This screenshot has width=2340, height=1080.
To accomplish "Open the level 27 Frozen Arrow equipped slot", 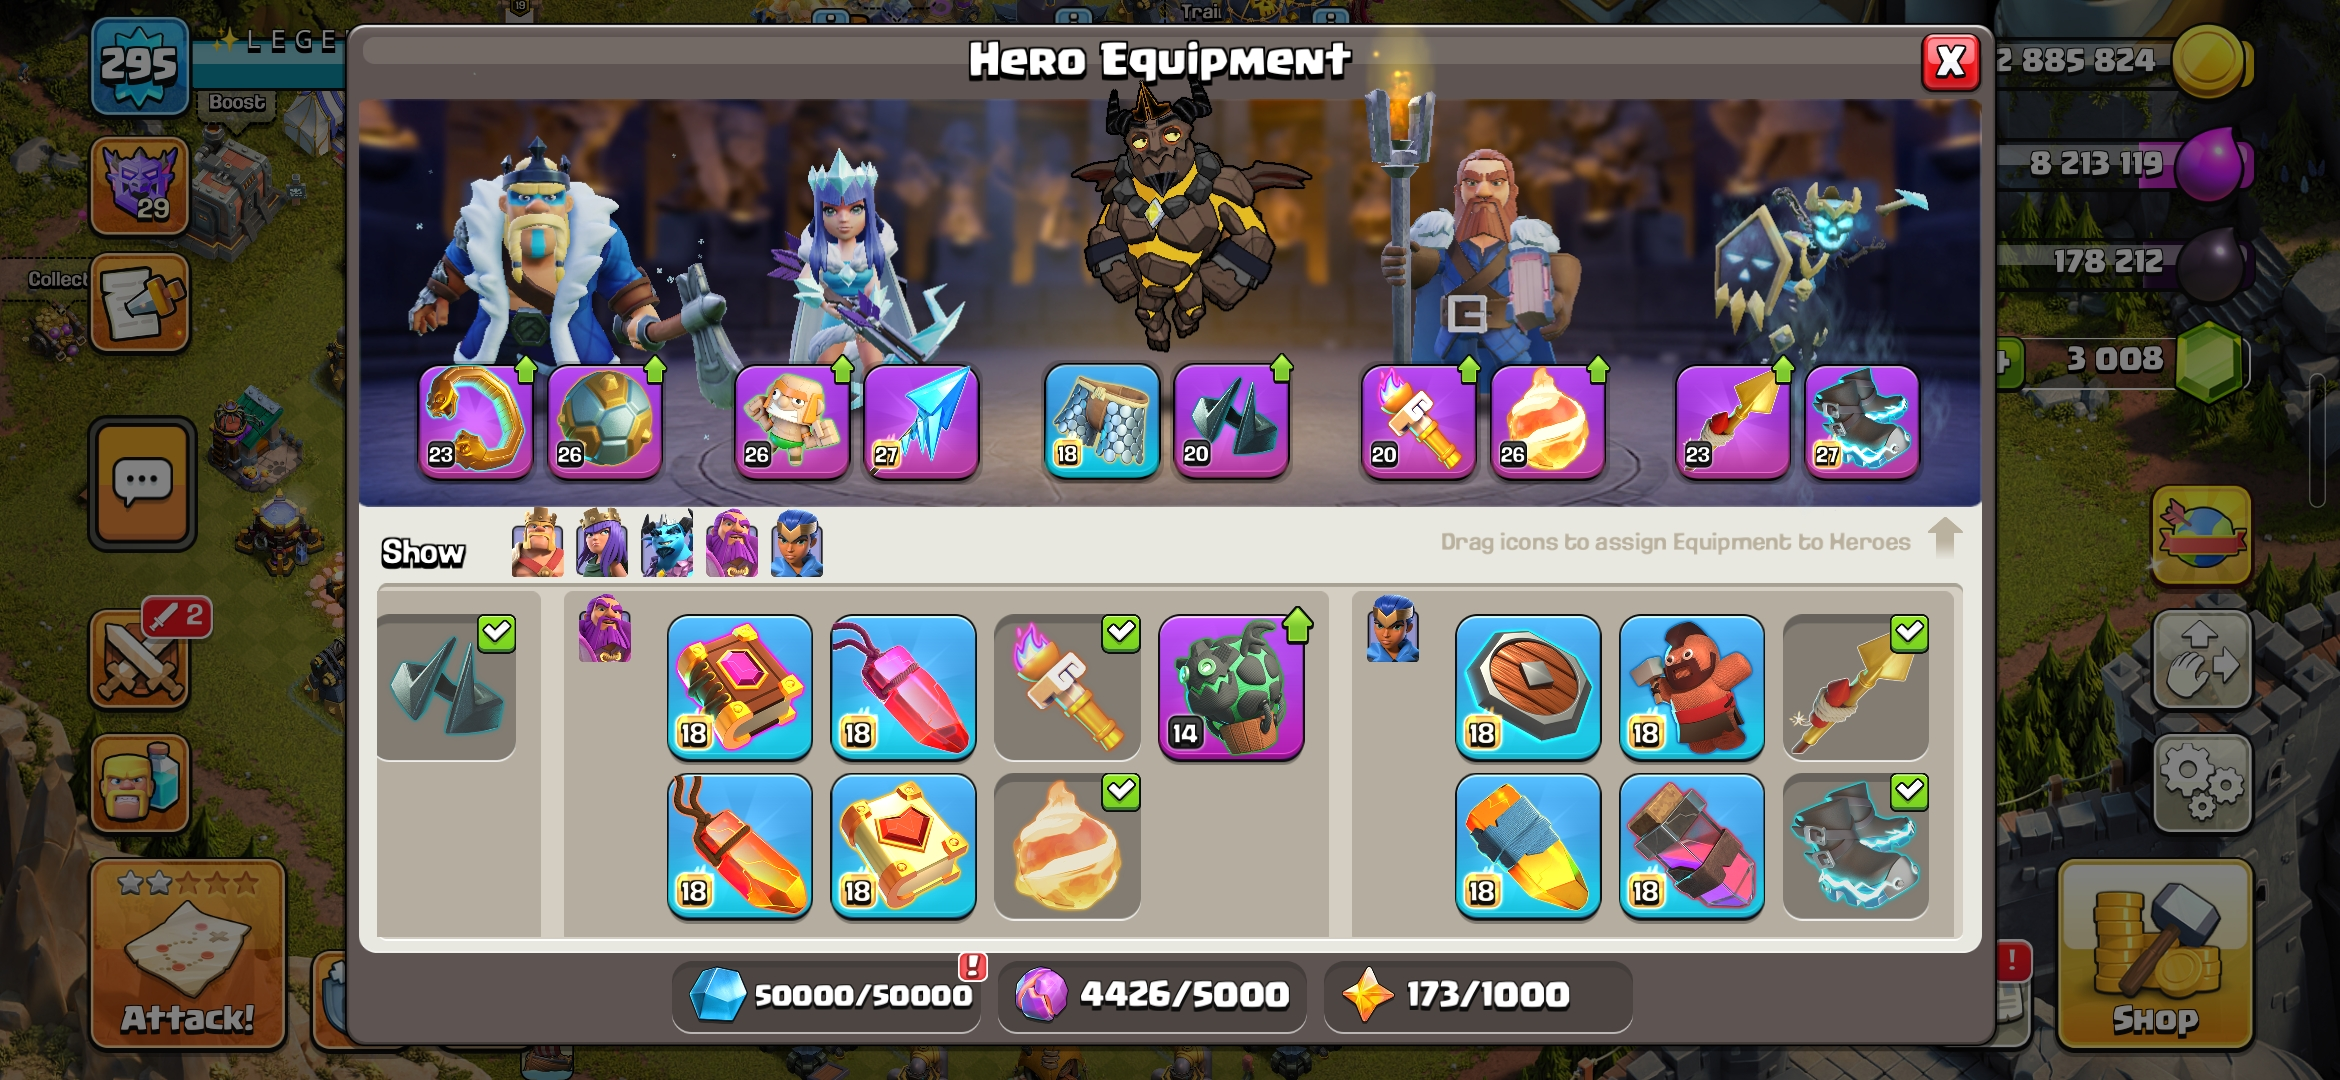I will point(921,421).
